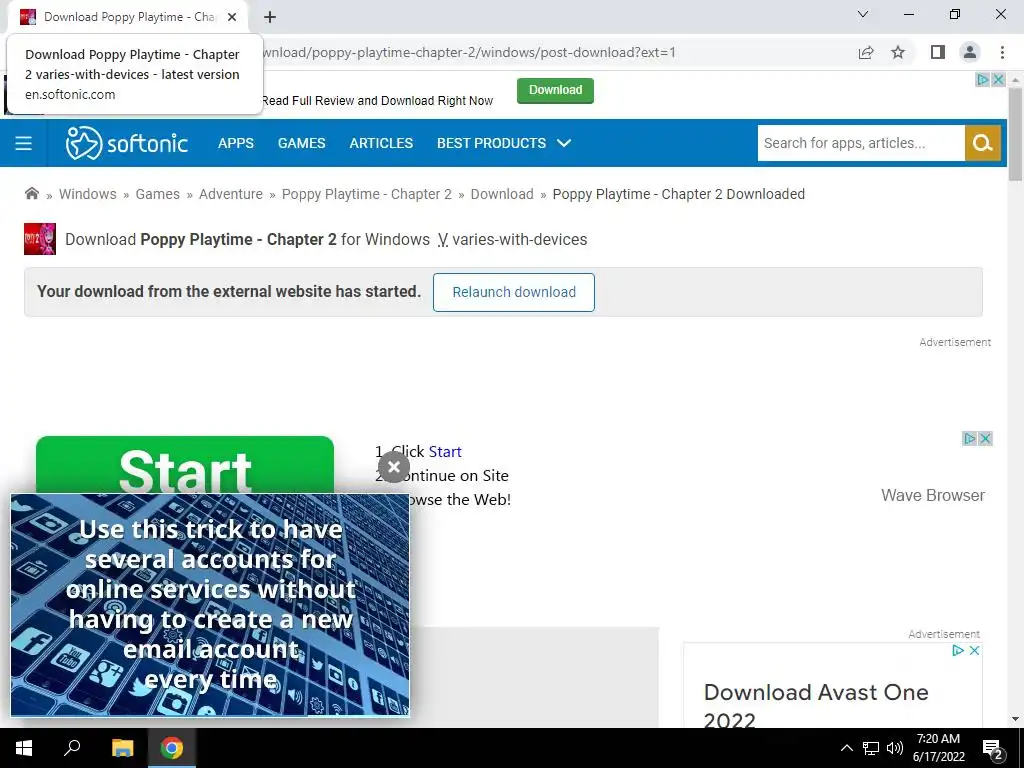Image resolution: width=1024 pixels, height=768 pixels.
Task: Close the Wave Browser ad with X
Action: point(985,438)
